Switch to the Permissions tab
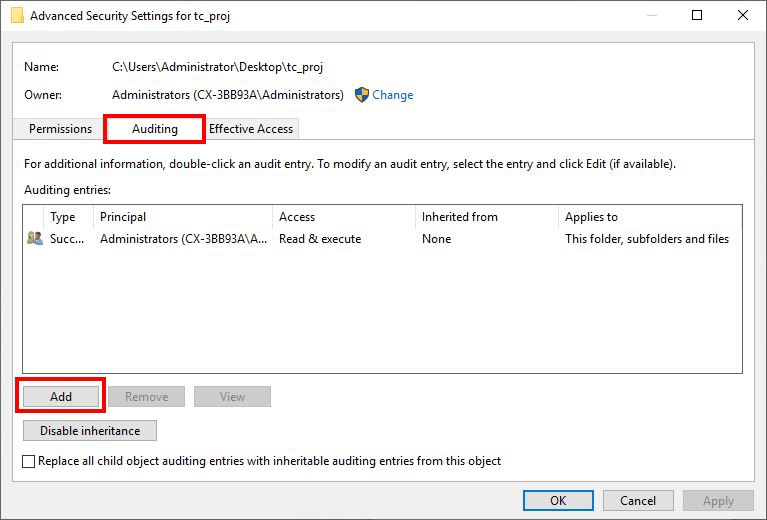This screenshot has width=767, height=520. click(60, 129)
